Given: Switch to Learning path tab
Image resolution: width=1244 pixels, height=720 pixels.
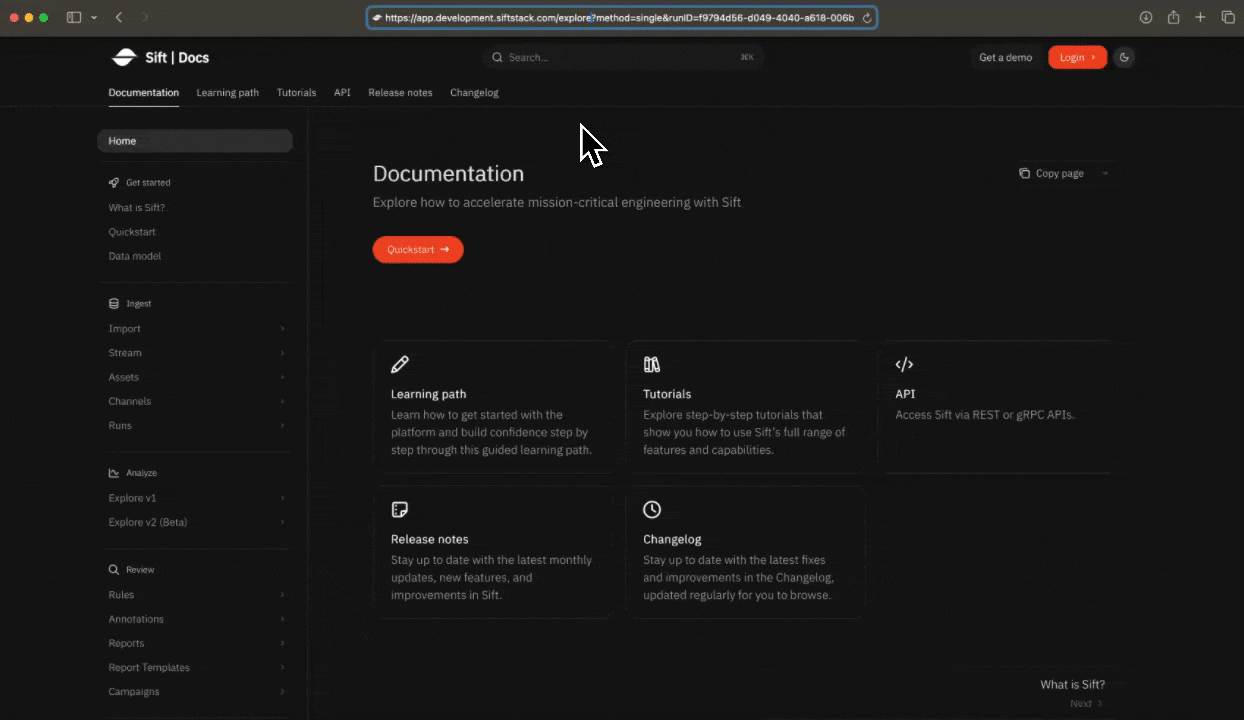Looking at the screenshot, I should pyautogui.click(x=227, y=93).
